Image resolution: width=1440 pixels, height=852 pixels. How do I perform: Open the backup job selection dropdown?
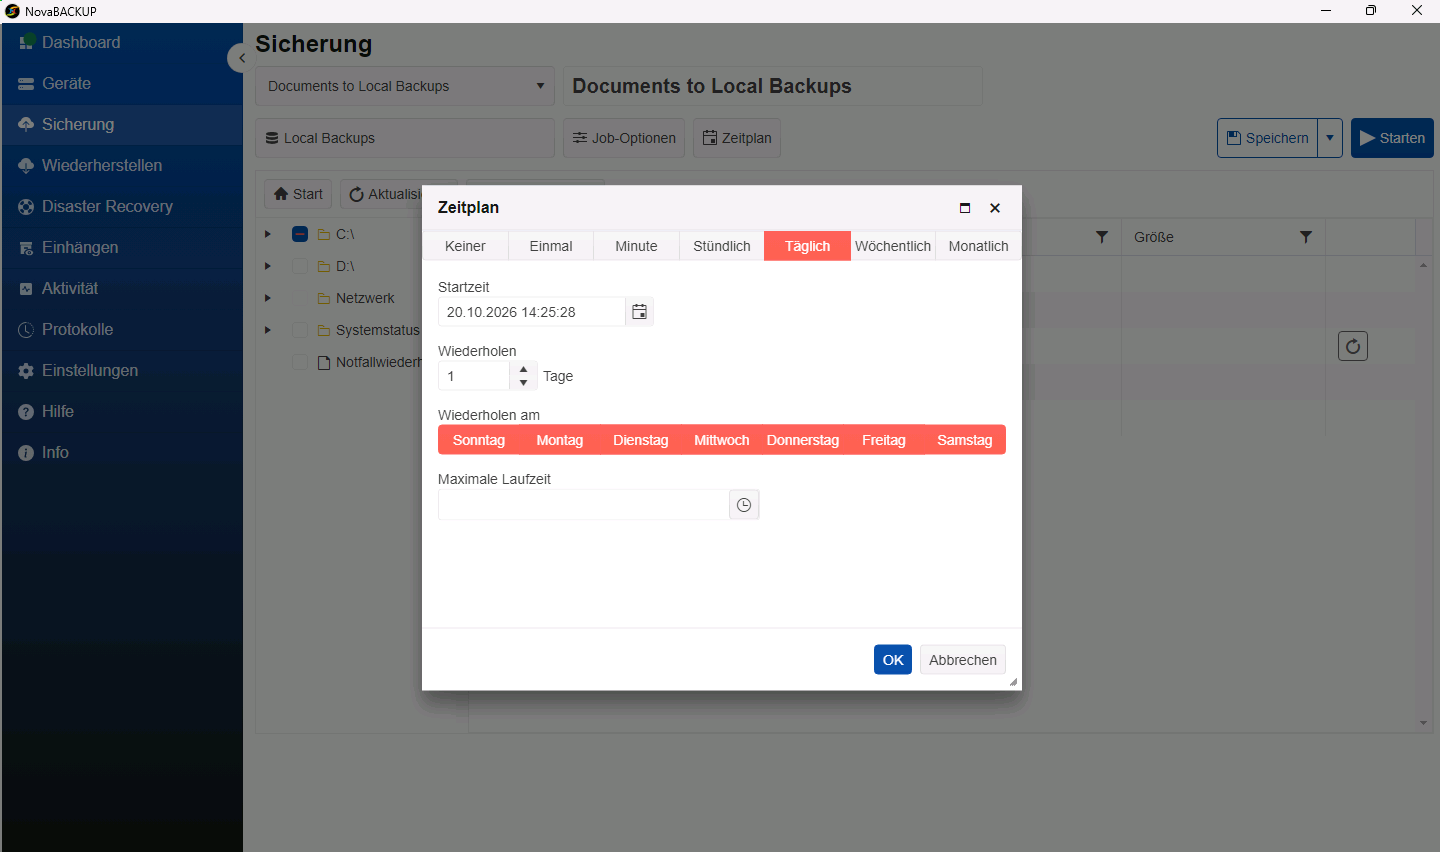405,86
